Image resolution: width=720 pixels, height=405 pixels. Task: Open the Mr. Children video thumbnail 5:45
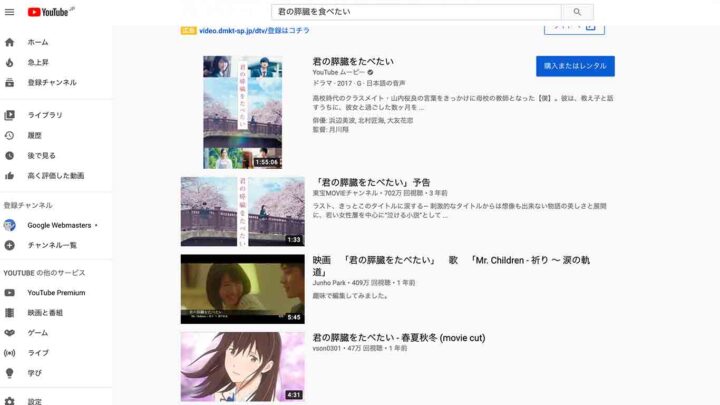(x=242, y=289)
